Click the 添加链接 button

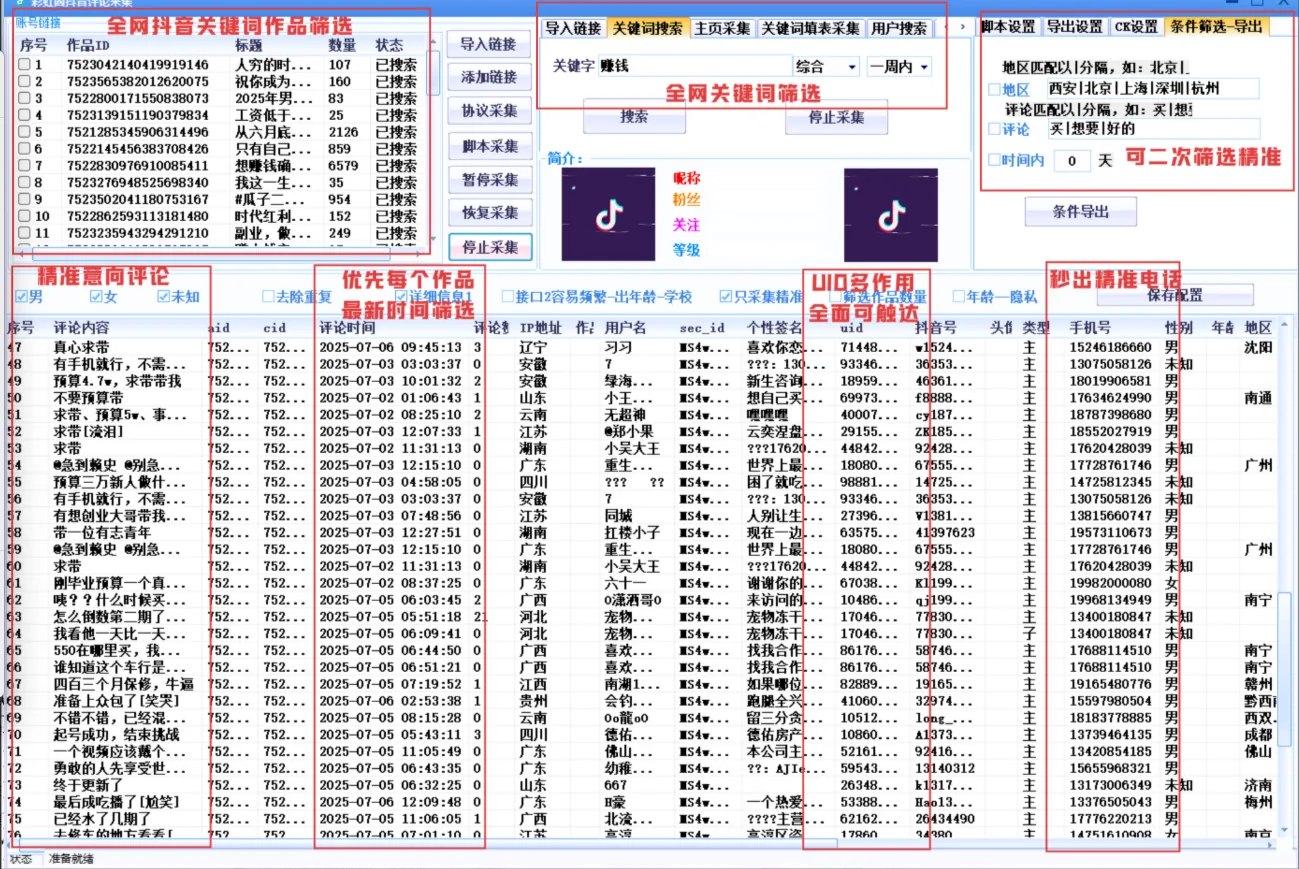pyautogui.click(x=490, y=77)
